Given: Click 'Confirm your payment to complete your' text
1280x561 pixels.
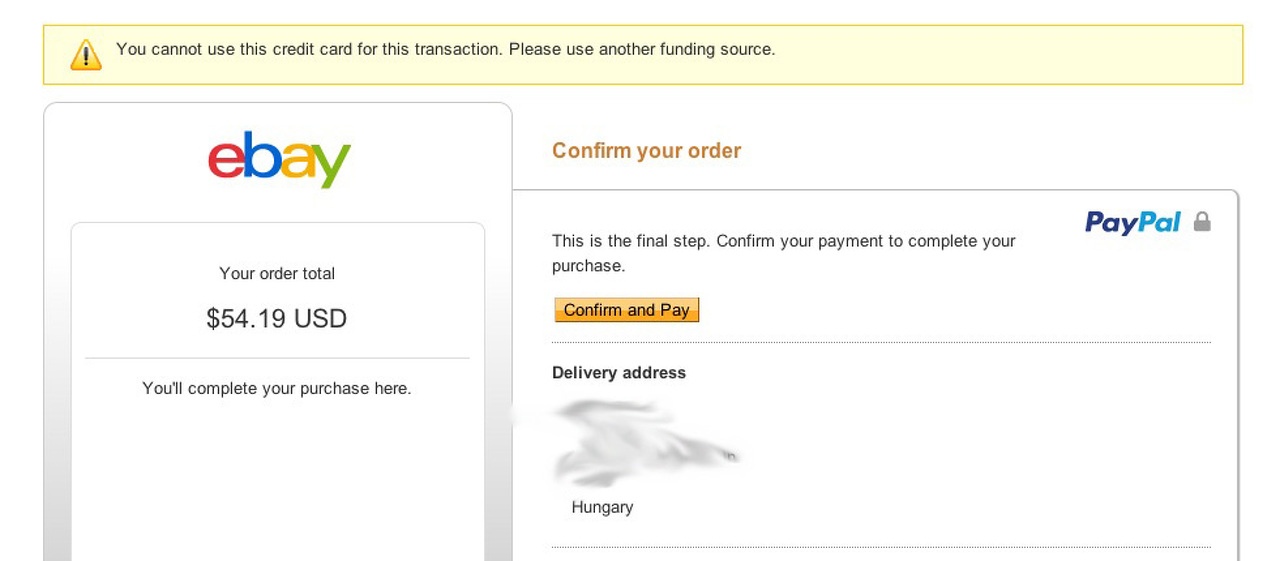Looking at the screenshot, I should (866, 241).
